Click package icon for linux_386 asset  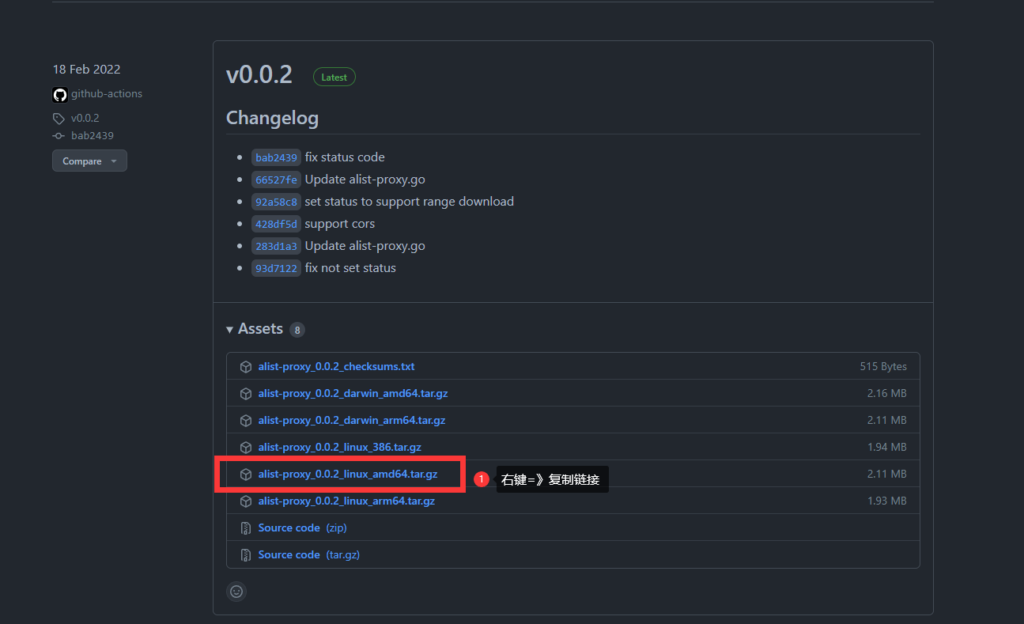(x=246, y=447)
